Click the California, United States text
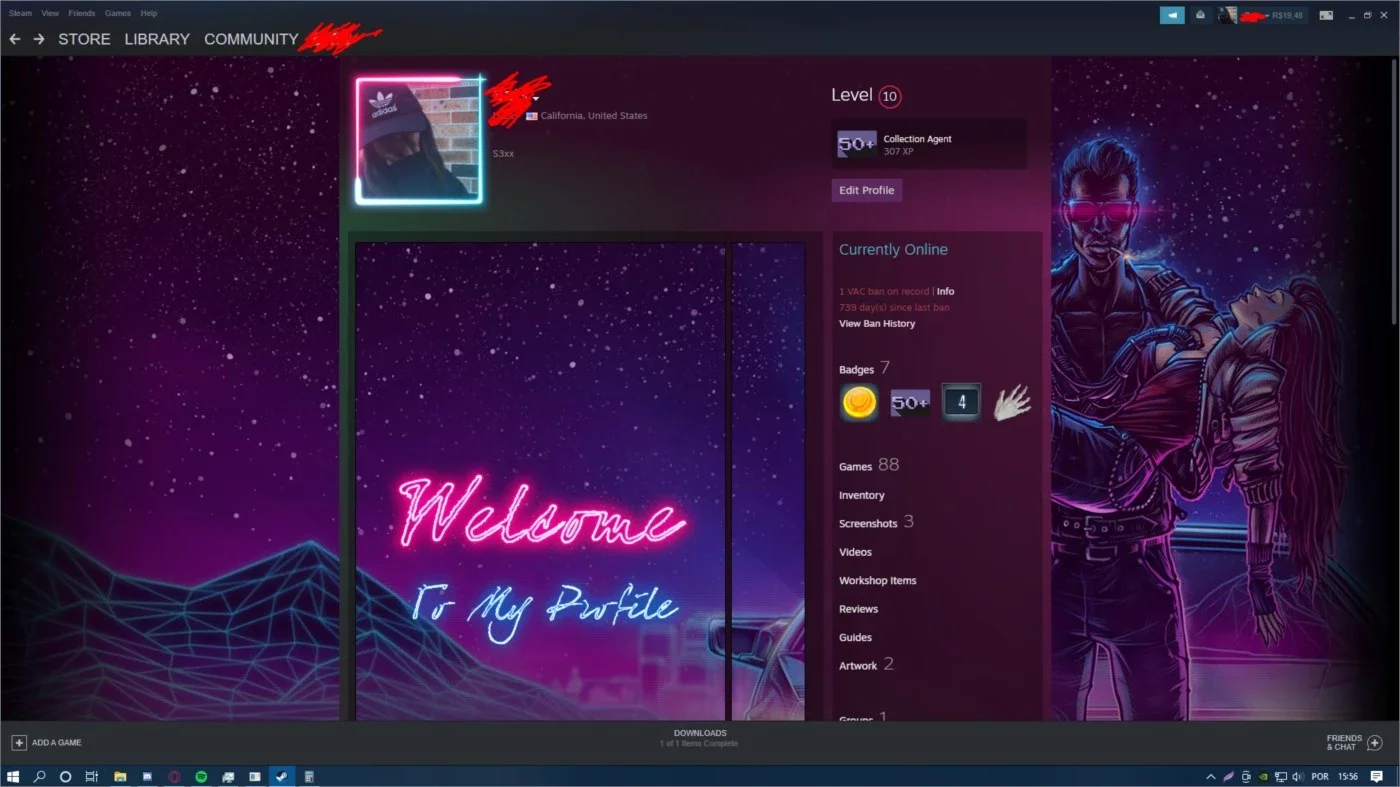This screenshot has height=787, width=1400. (594, 116)
